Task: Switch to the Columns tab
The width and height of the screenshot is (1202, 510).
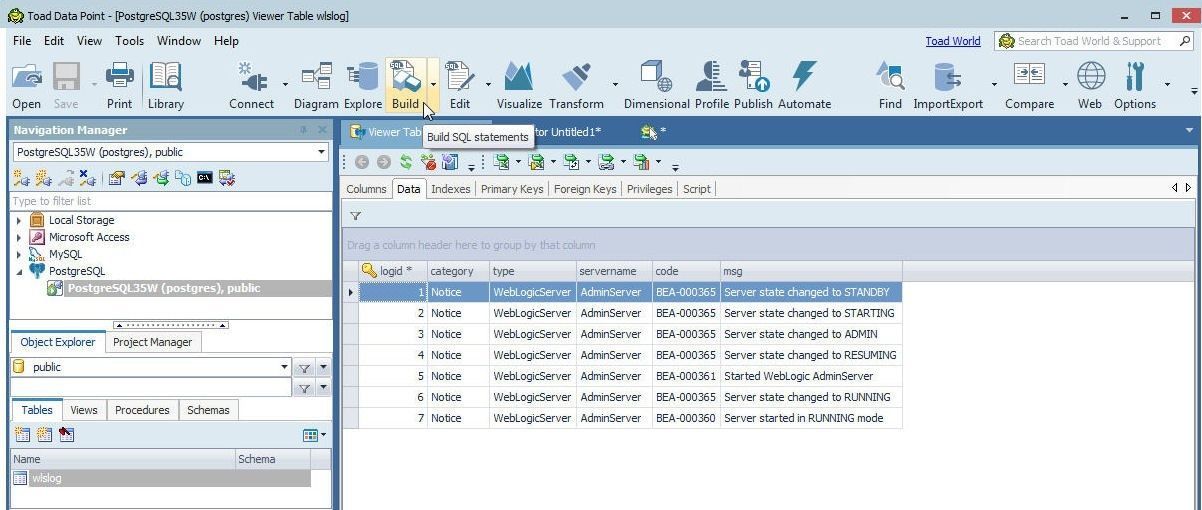Action: pyautogui.click(x=366, y=189)
